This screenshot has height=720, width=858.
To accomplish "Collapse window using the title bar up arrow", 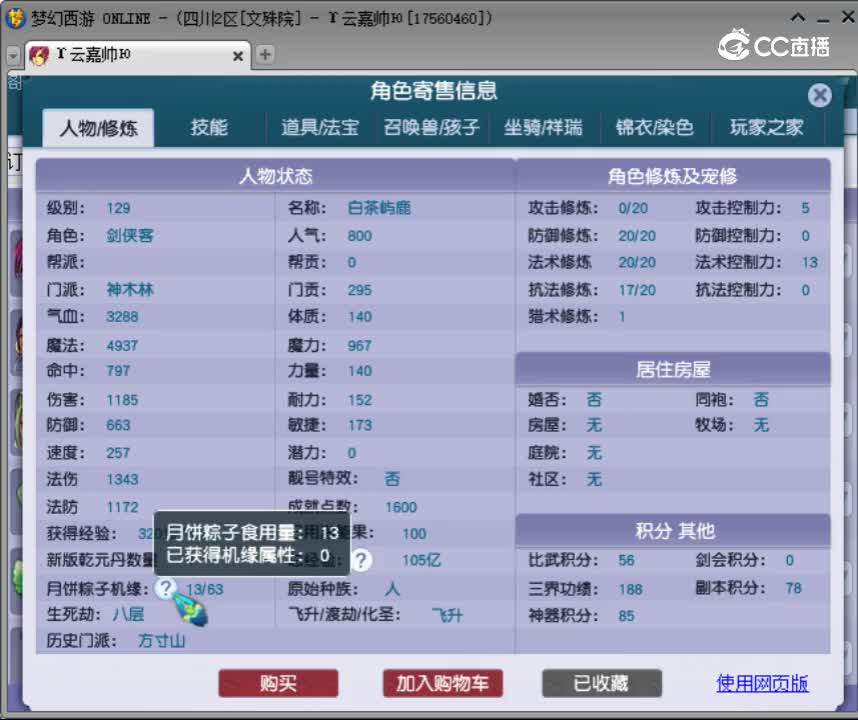I will tap(798, 18).
